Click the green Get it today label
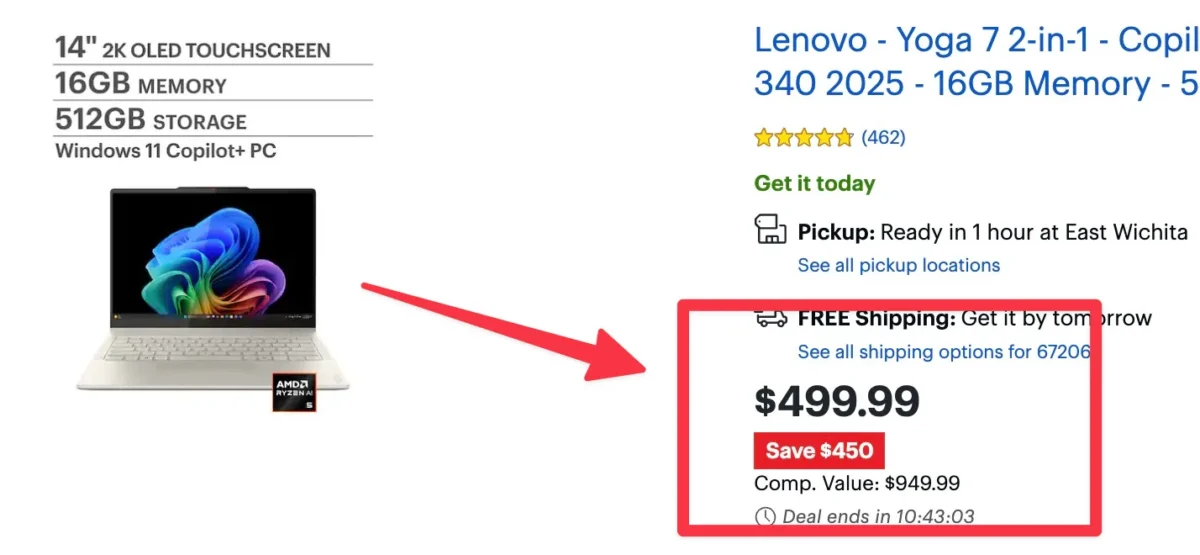The width and height of the screenshot is (1200, 555). click(x=814, y=183)
